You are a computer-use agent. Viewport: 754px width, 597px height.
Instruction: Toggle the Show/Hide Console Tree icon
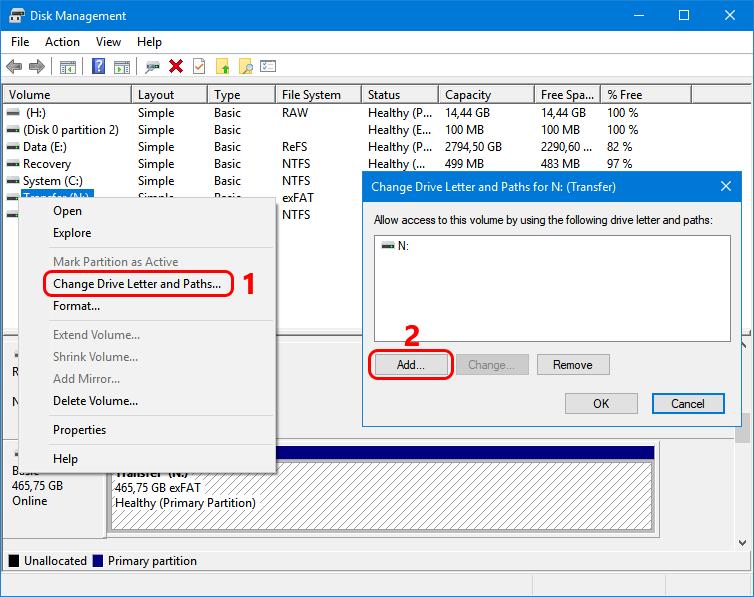point(68,67)
